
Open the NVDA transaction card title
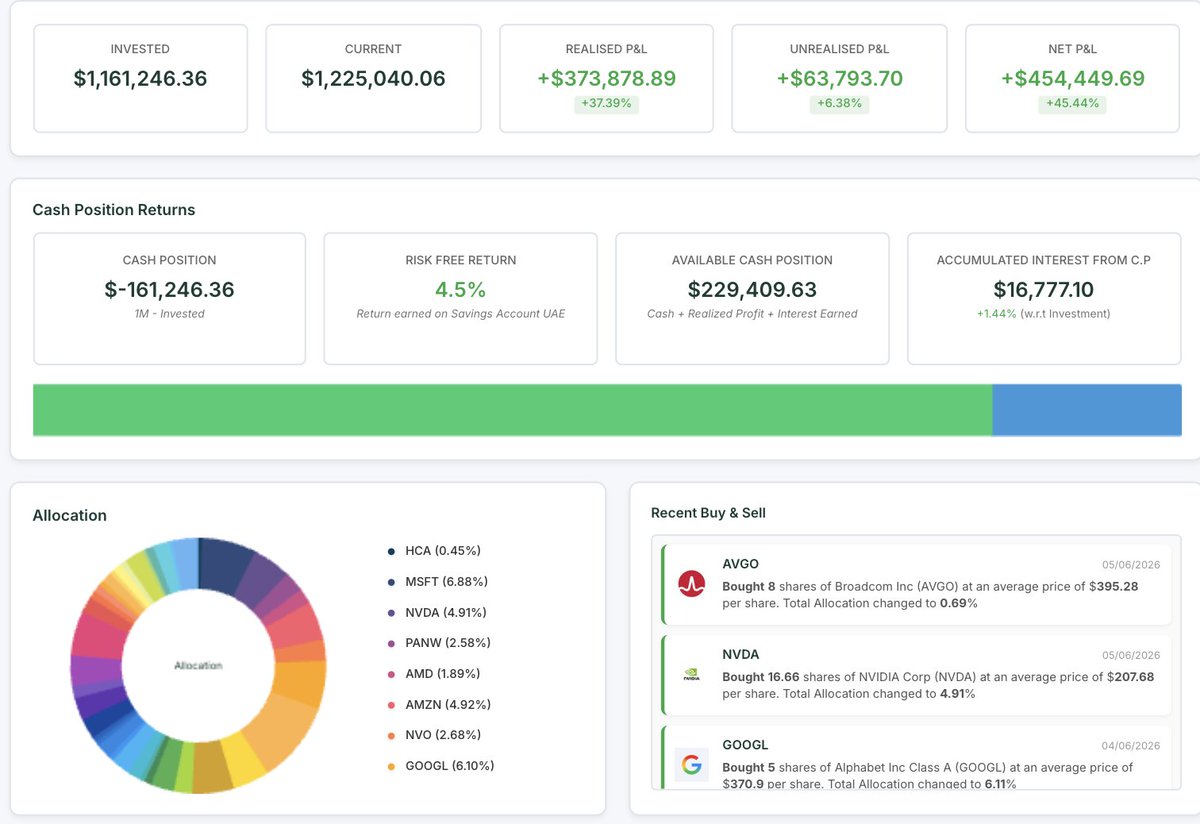(x=740, y=654)
